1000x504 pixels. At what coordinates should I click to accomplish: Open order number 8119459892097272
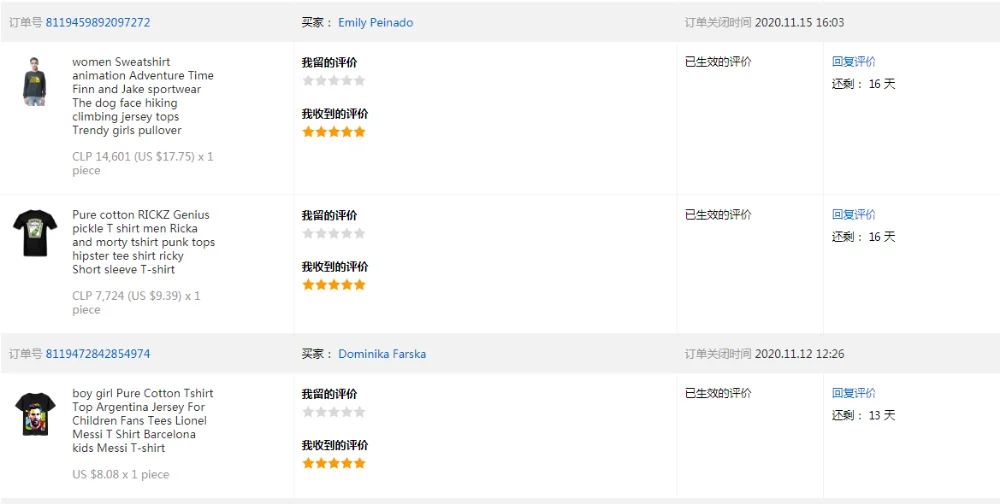[98, 22]
